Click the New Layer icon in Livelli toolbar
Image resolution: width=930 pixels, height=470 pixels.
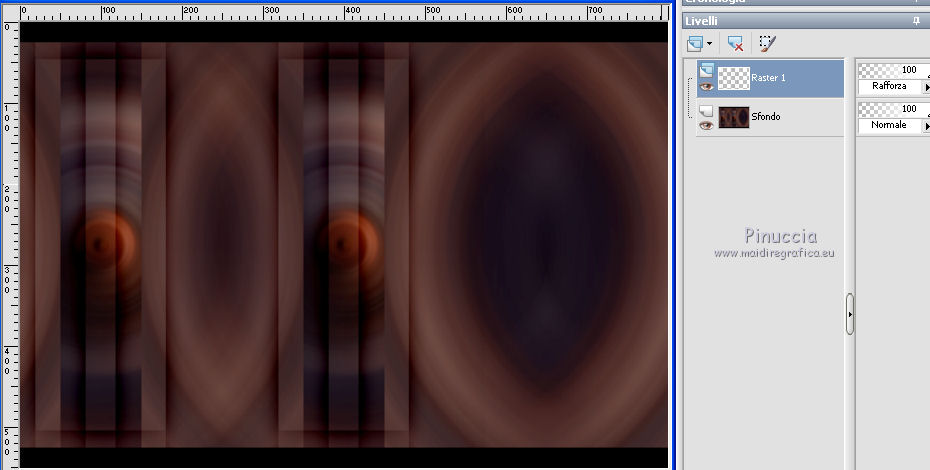pyautogui.click(x=695, y=43)
